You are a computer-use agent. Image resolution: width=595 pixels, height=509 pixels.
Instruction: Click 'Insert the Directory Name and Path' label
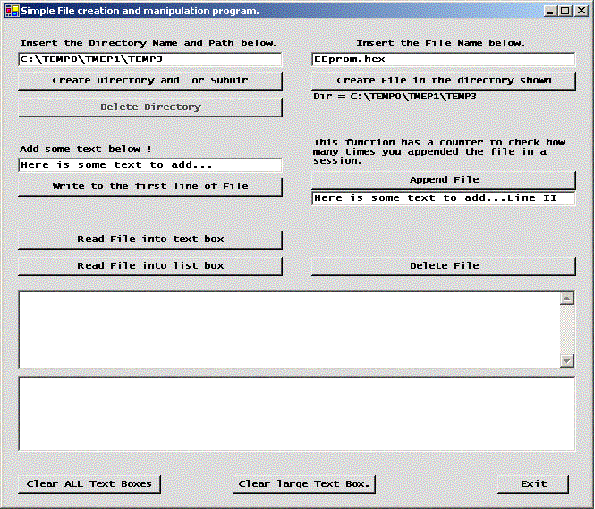coord(148,43)
